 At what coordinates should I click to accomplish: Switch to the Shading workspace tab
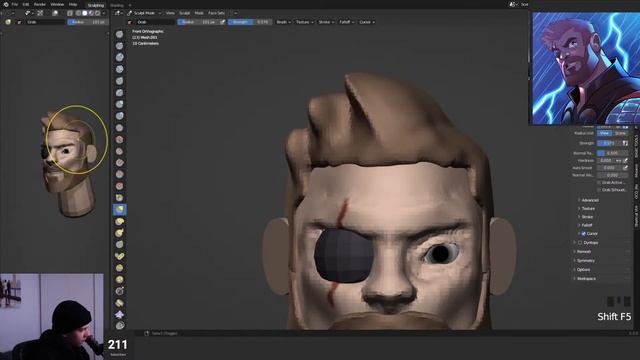tap(117, 5)
